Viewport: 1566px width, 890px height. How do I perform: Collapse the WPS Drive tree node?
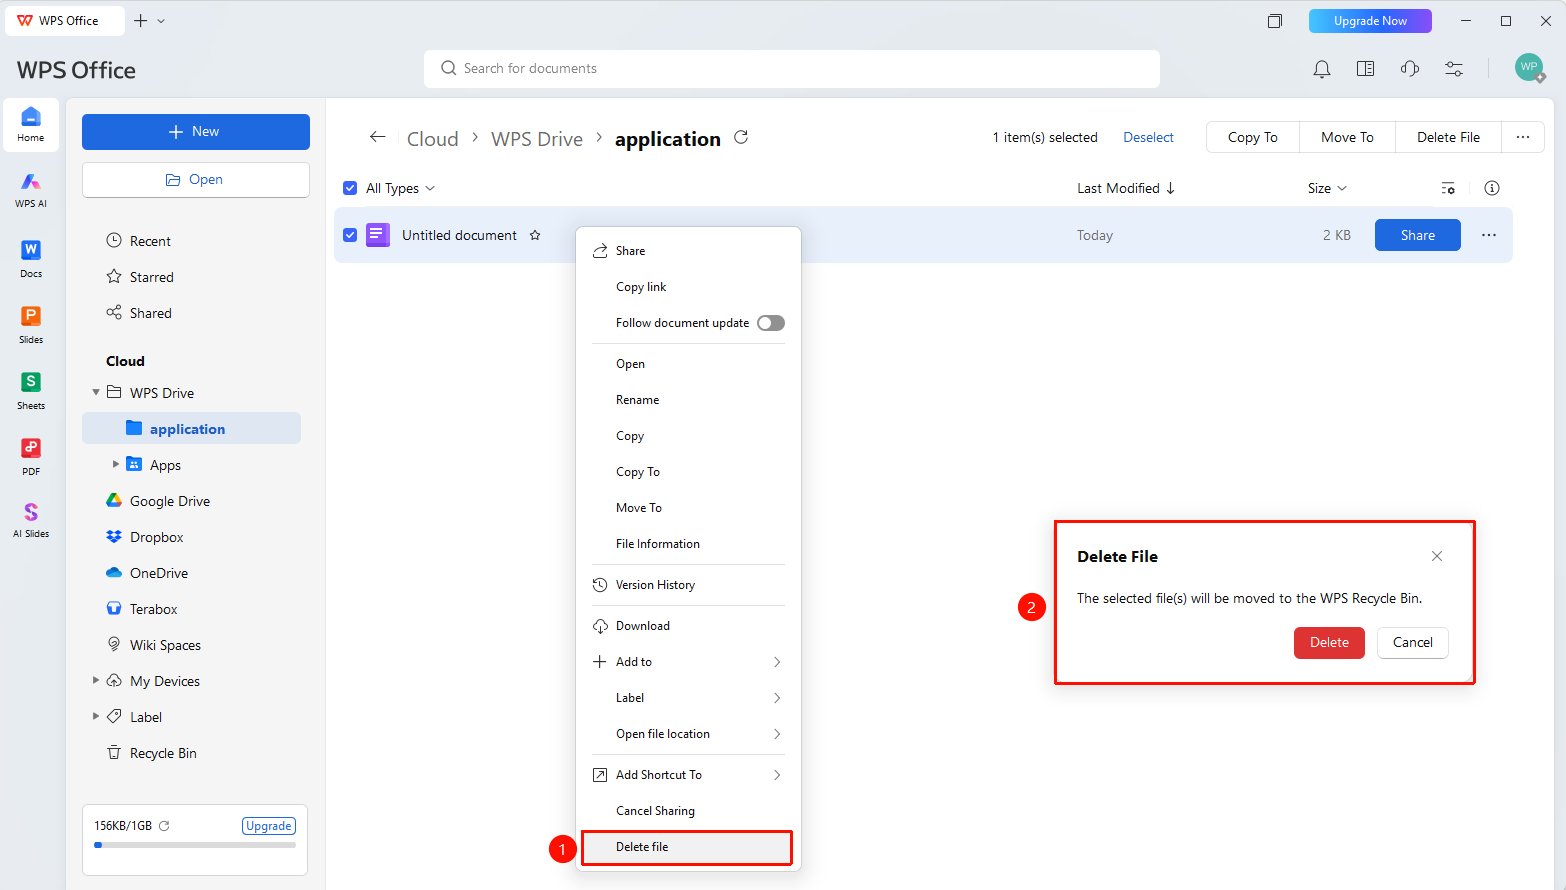pyautogui.click(x=96, y=392)
